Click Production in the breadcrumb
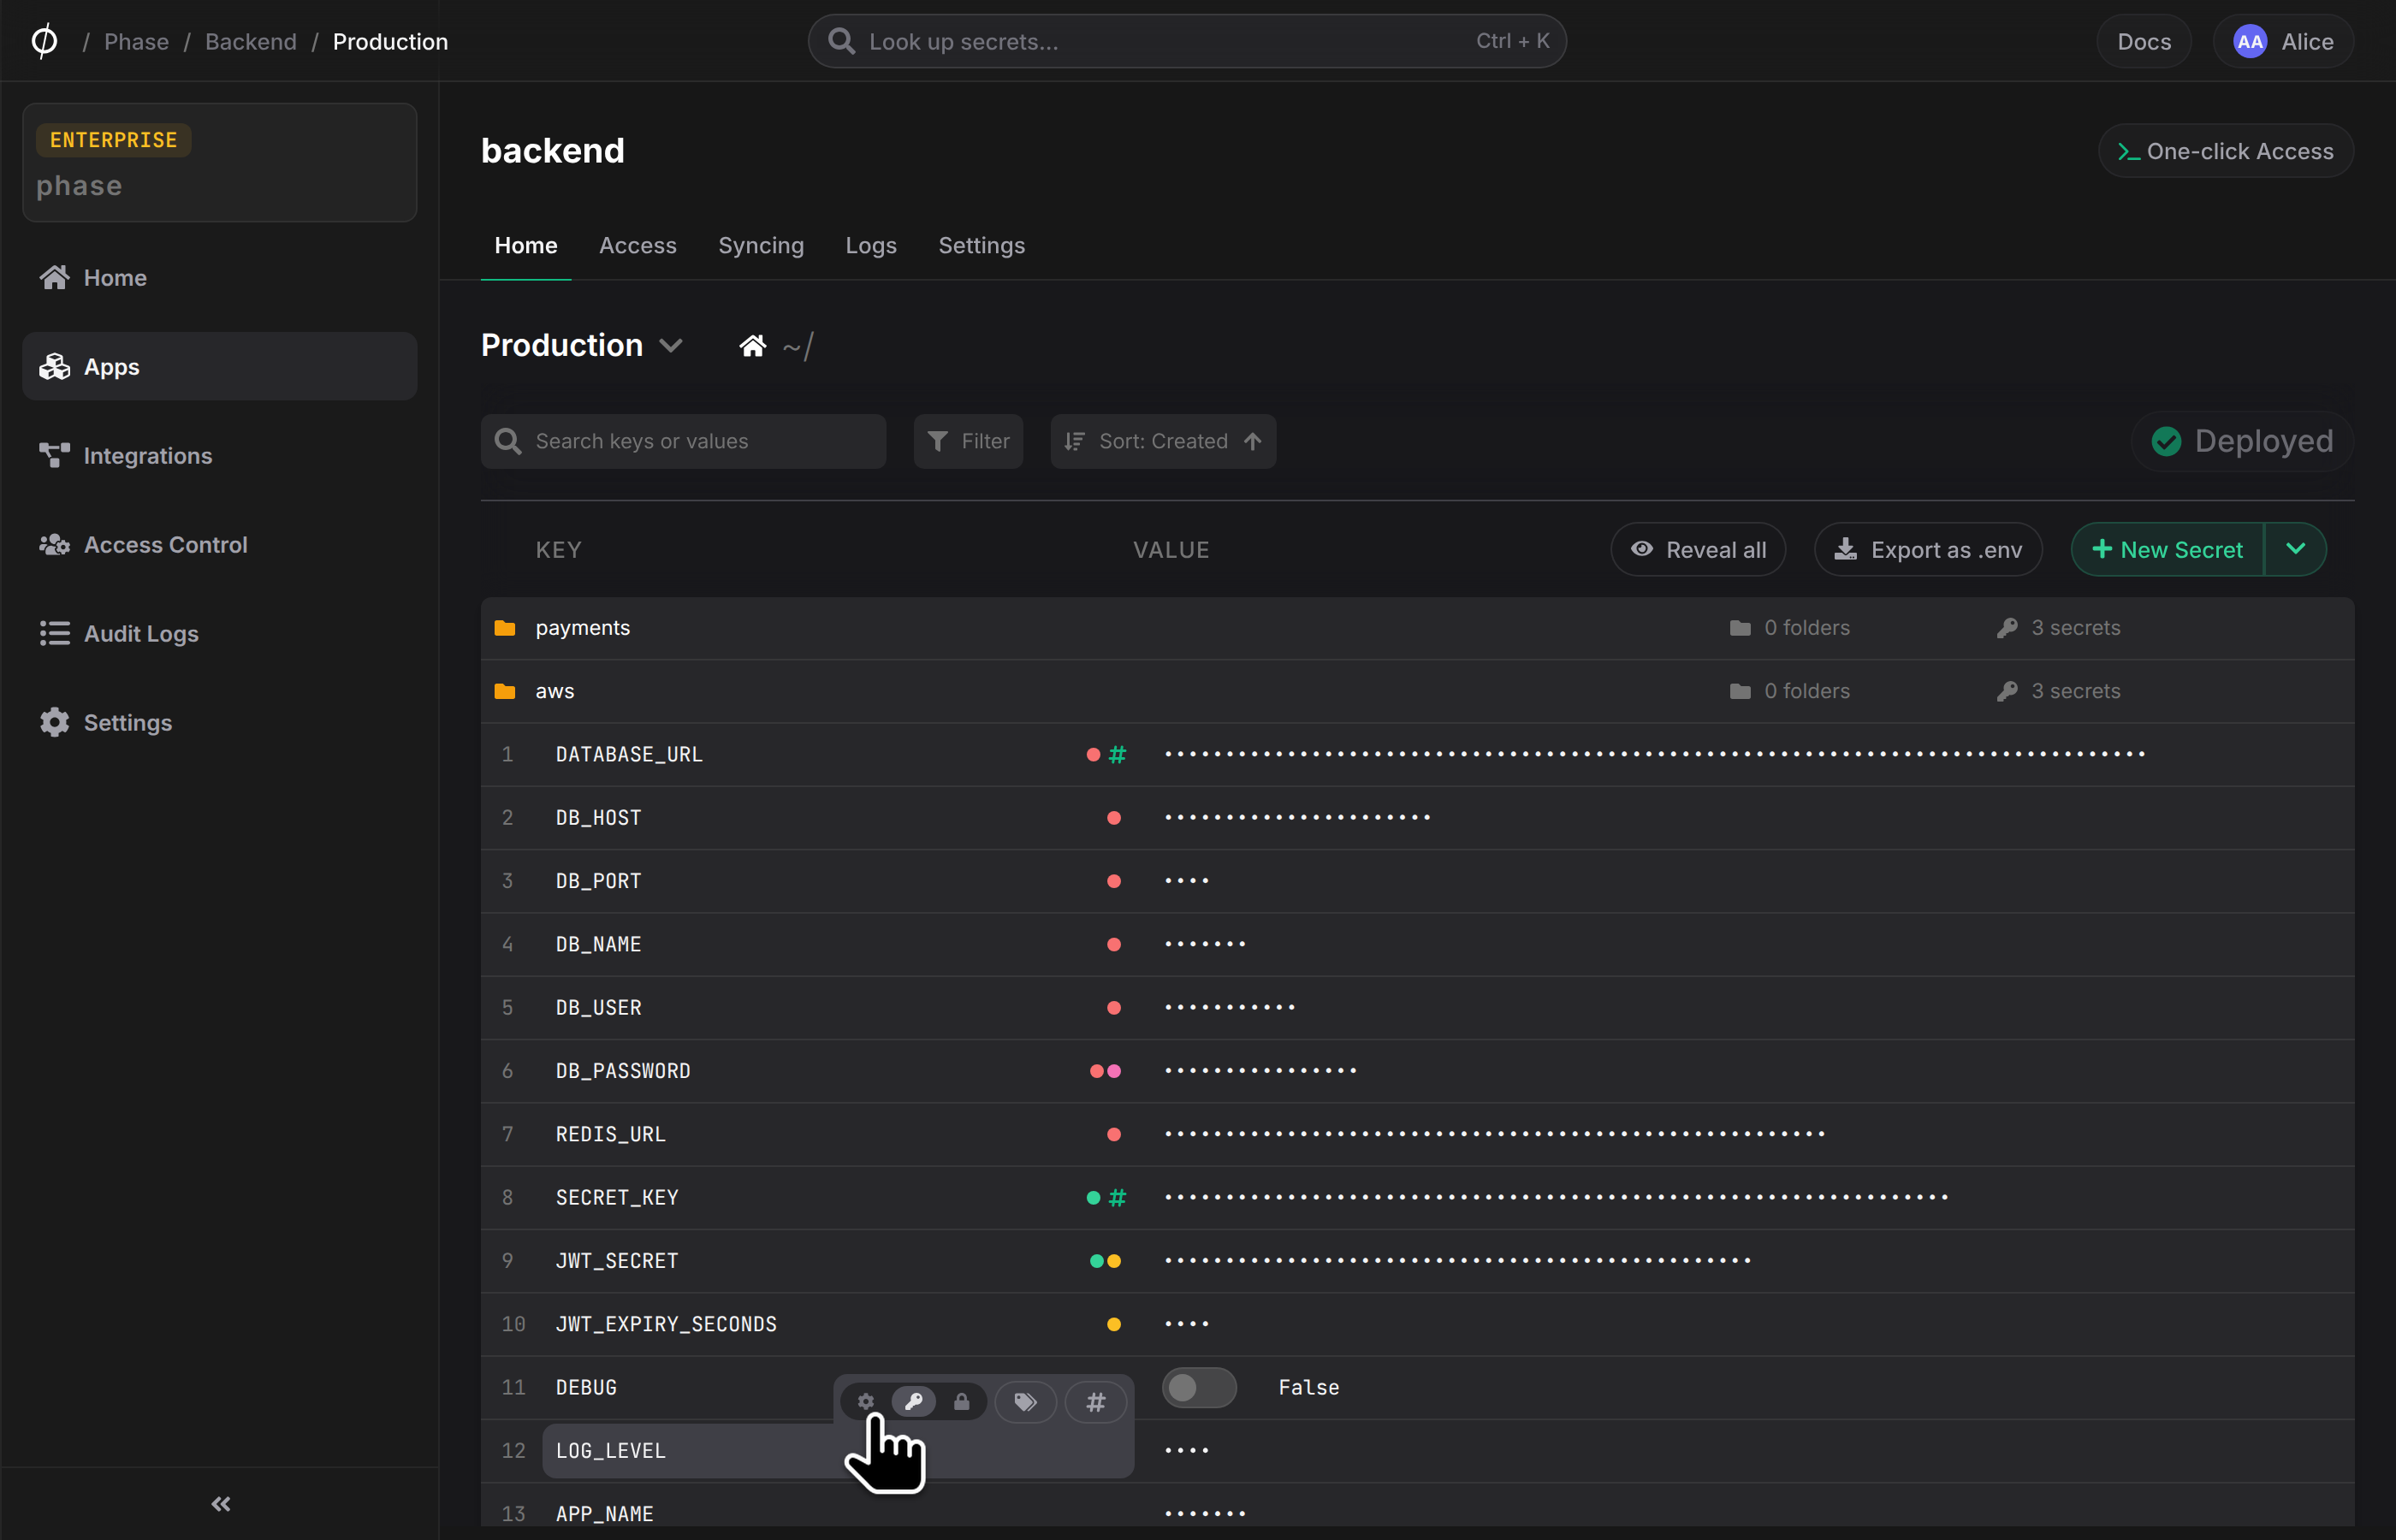 point(390,41)
